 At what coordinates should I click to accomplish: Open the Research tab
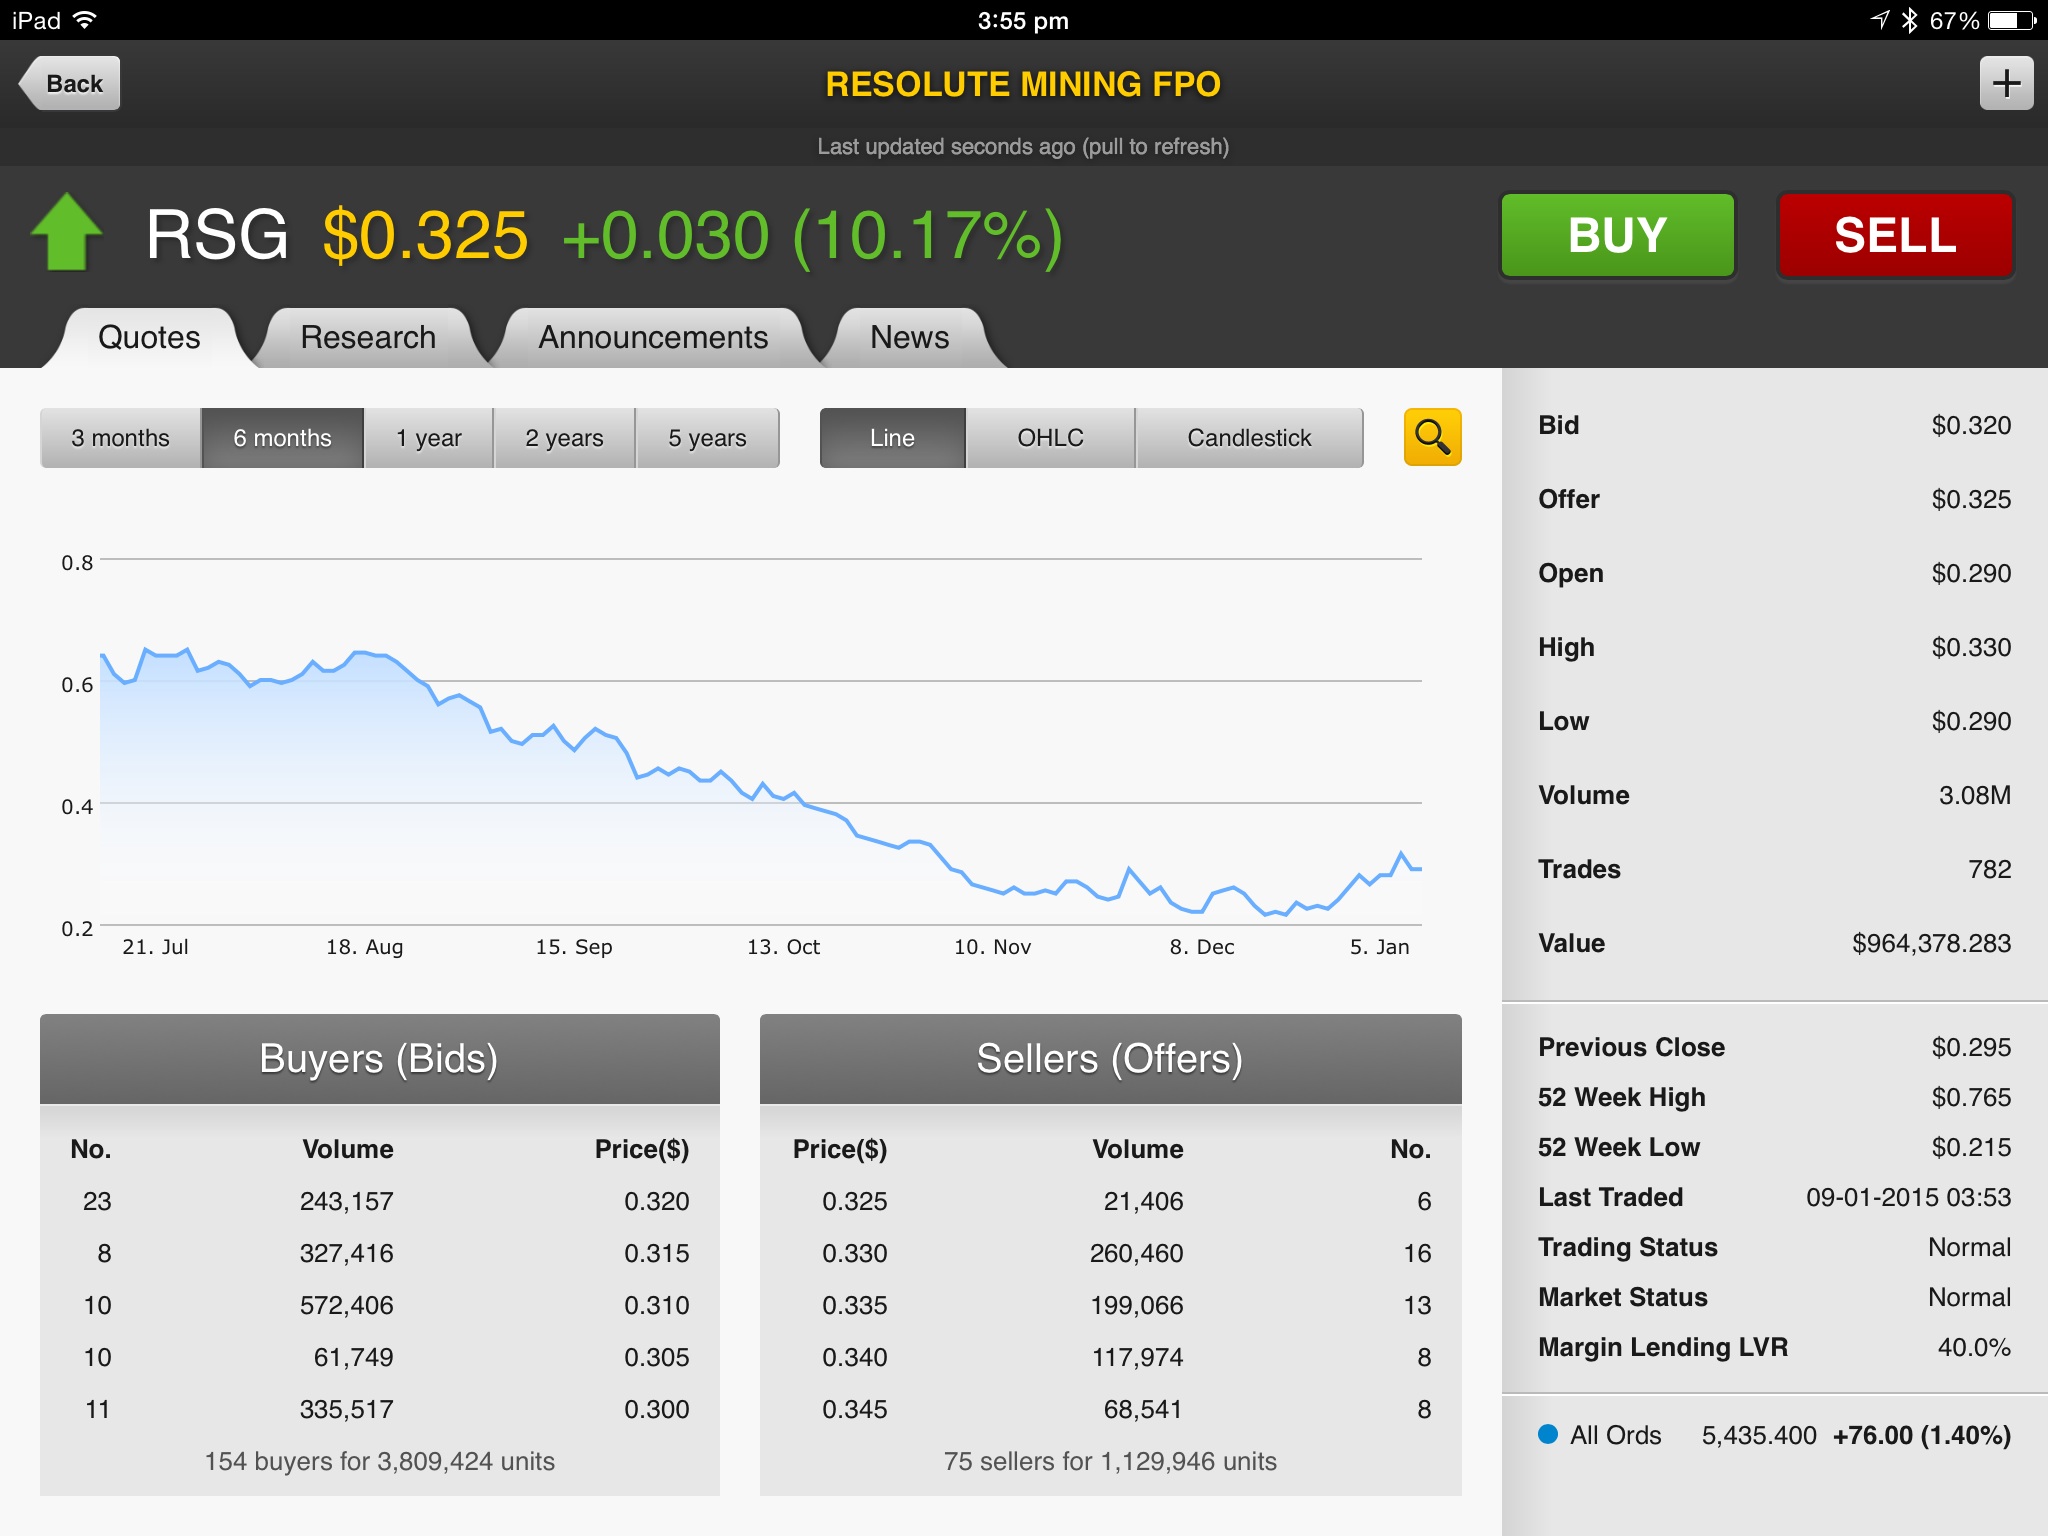click(x=368, y=338)
